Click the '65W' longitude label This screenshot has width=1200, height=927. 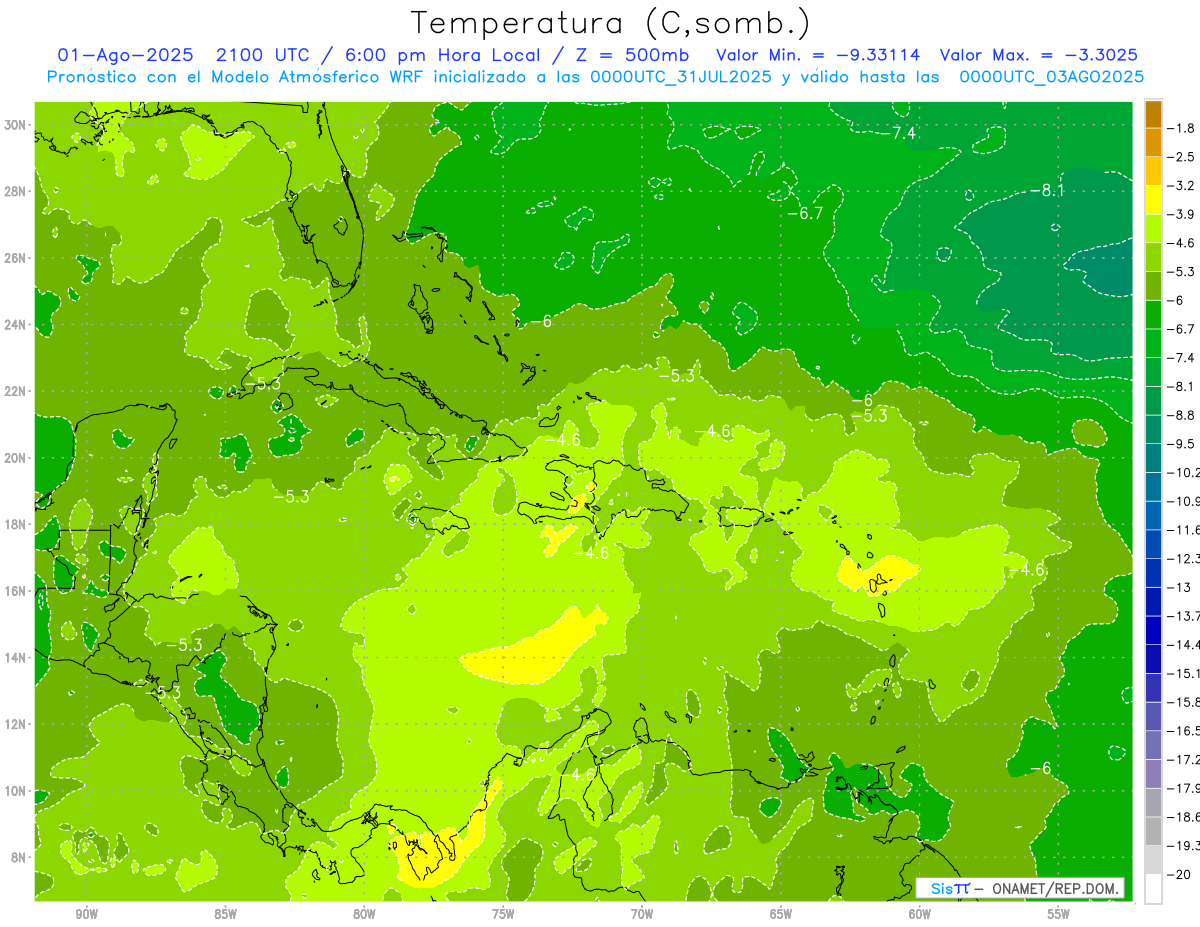781,914
